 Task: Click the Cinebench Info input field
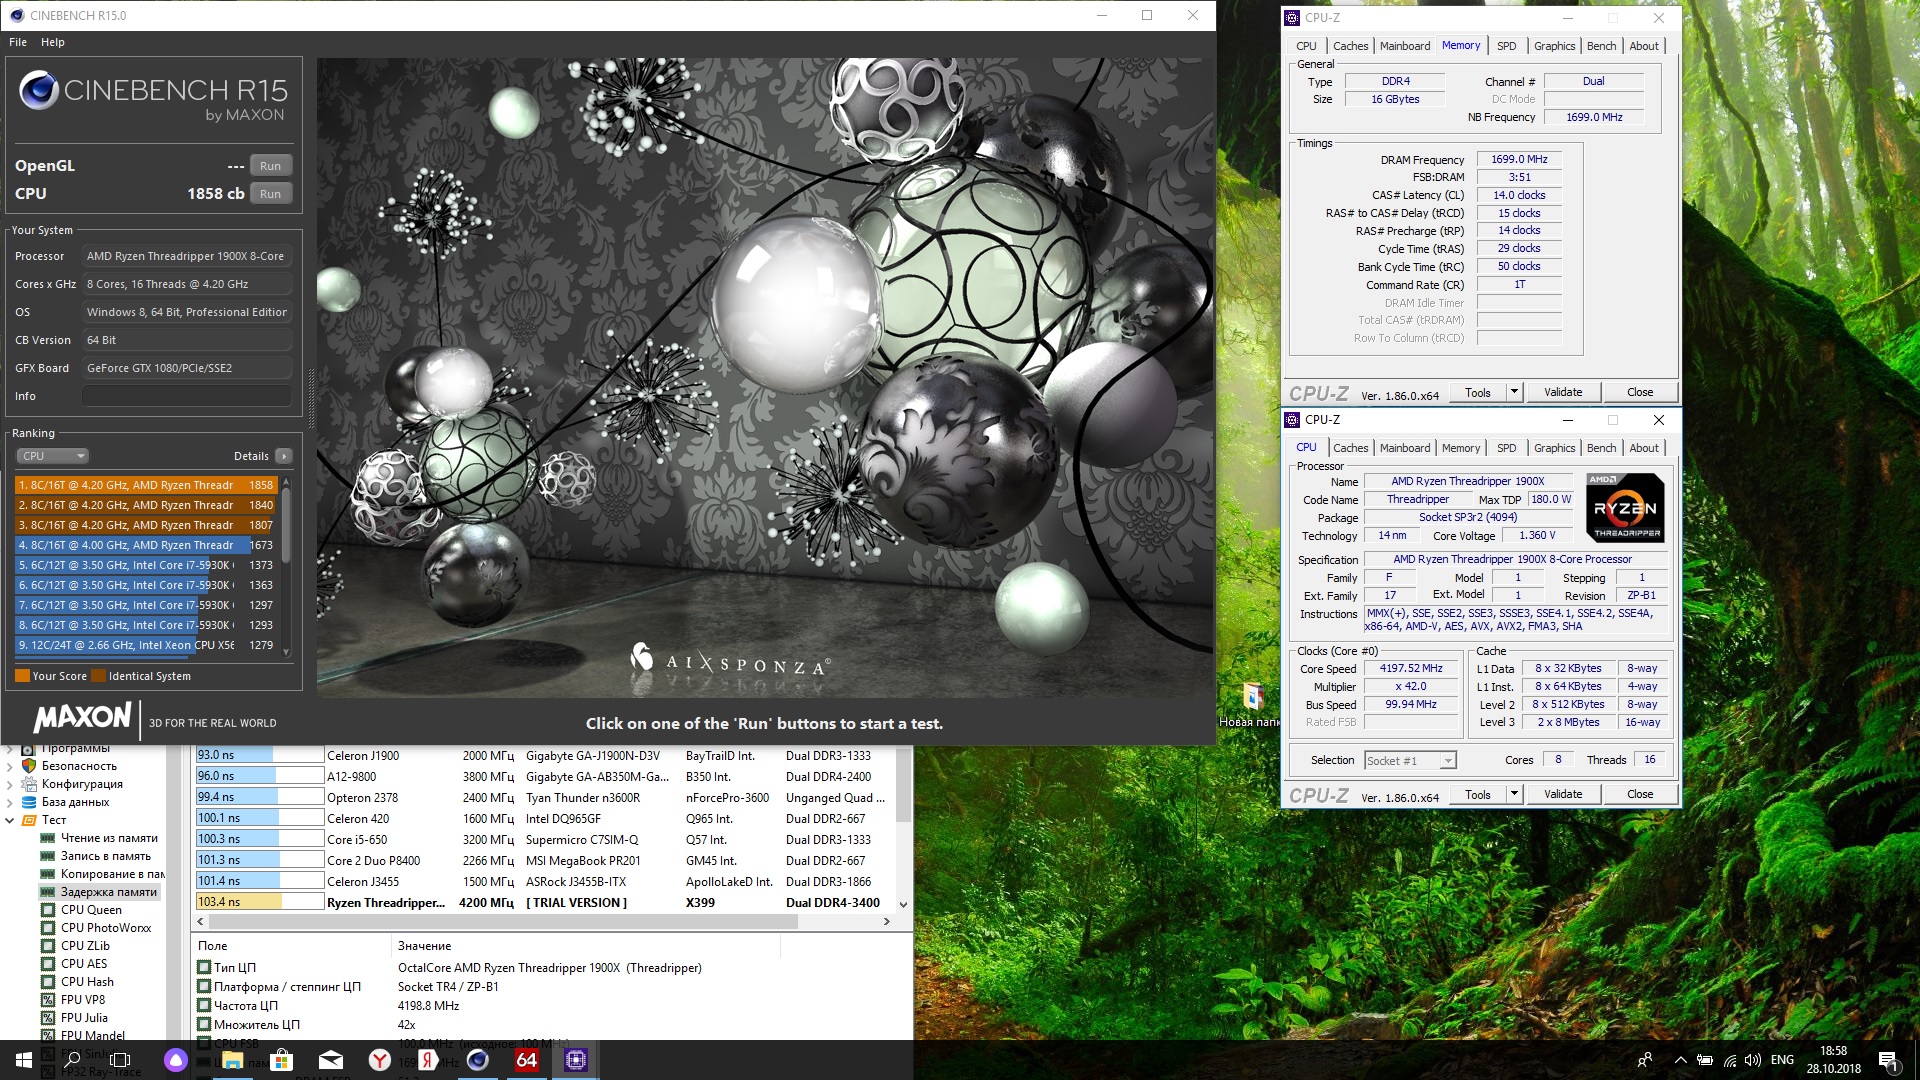point(187,396)
